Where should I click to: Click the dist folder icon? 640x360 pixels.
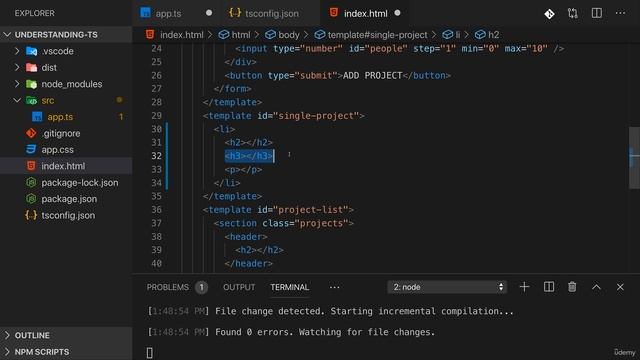(x=31, y=68)
